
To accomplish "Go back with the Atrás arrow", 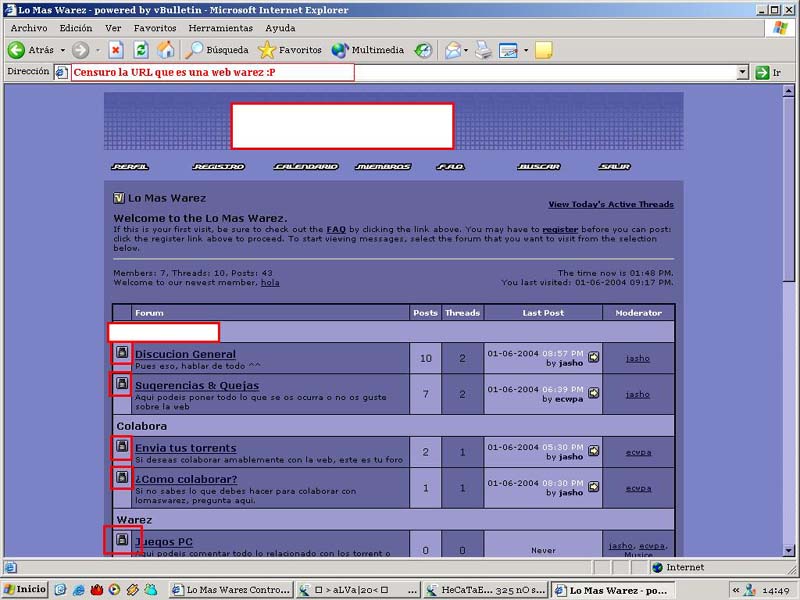I will point(31,50).
